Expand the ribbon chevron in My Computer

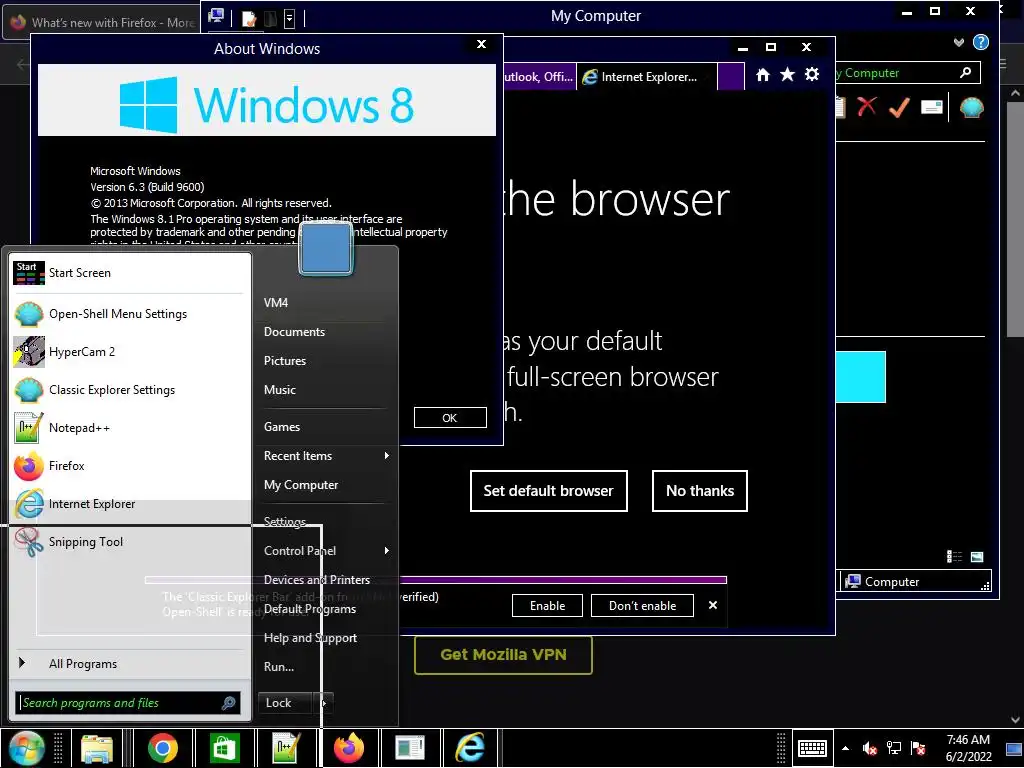(x=958, y=42)
